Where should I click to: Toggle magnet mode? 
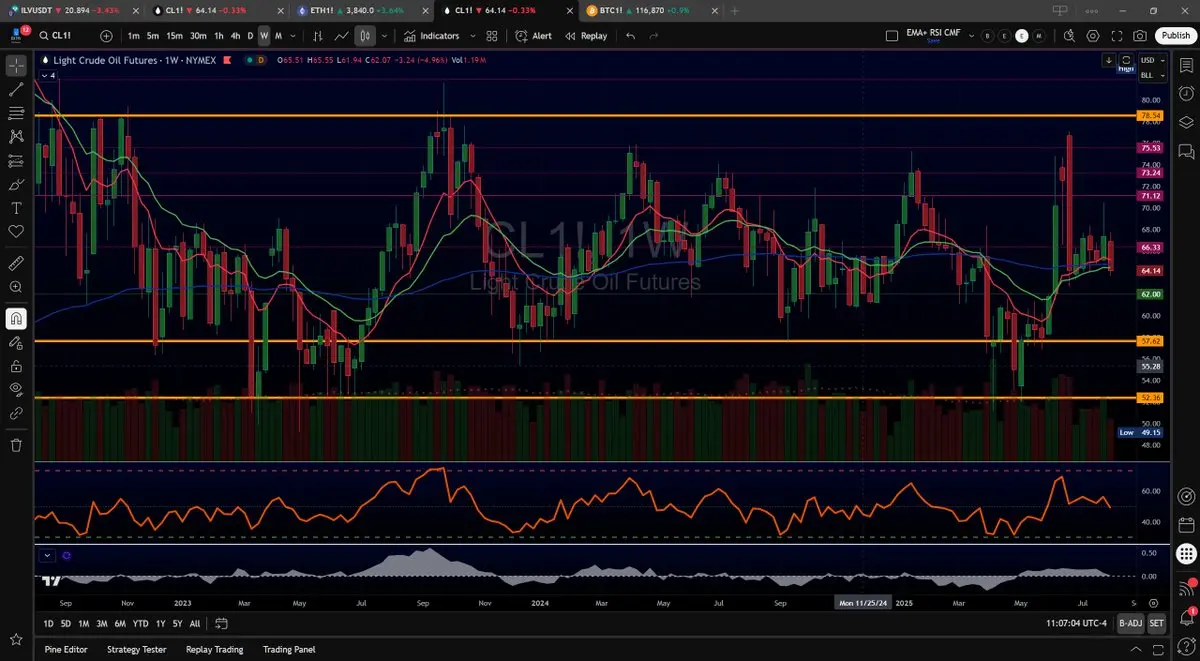(x=16, y=319)
